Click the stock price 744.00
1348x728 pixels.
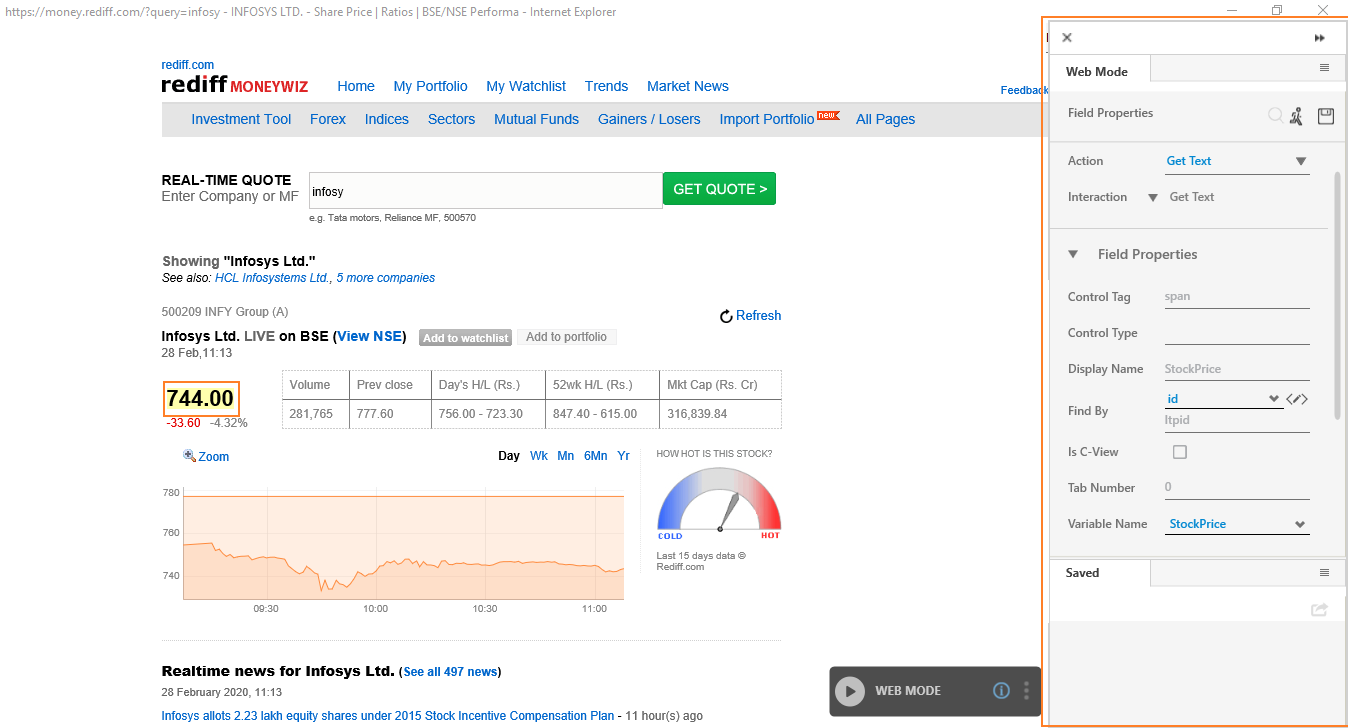pyautogui.click(x=200, y=399)
